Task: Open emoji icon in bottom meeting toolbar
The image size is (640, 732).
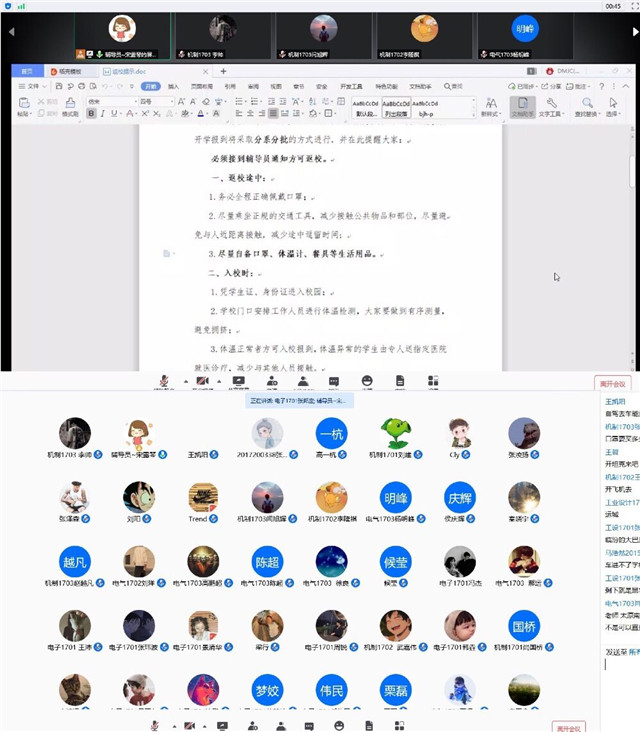Action: (339, 726)
